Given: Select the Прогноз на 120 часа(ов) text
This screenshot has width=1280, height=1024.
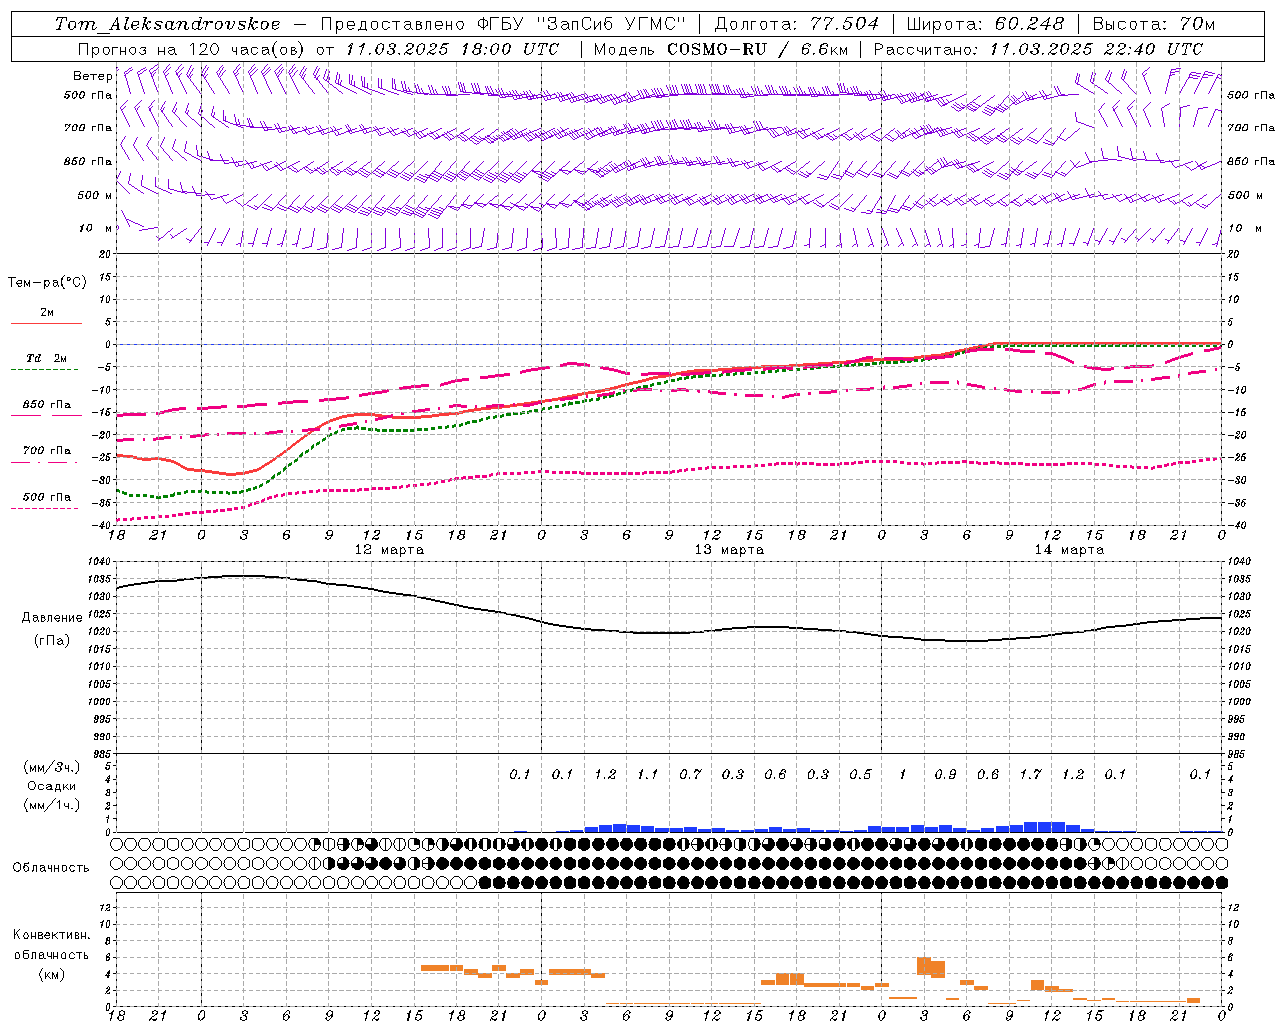Looking at the screenshot, I should 192,49.
